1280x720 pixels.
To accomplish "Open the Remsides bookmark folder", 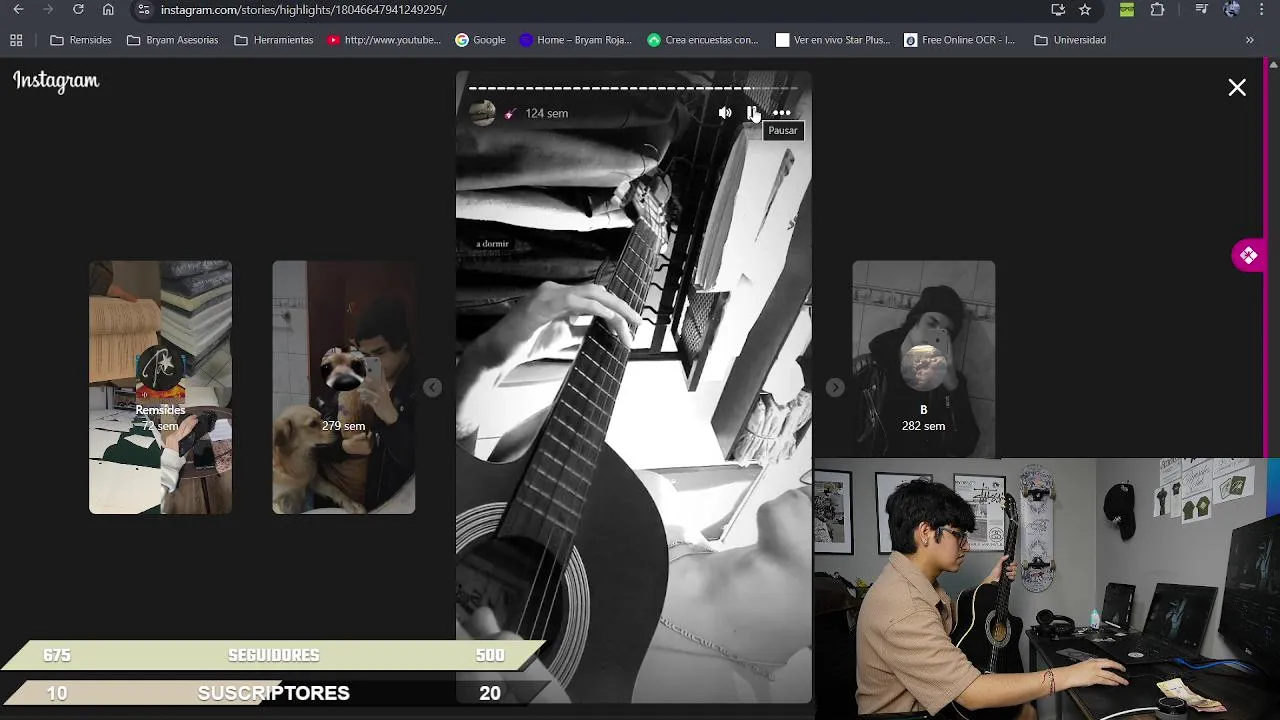I will 81,40.
